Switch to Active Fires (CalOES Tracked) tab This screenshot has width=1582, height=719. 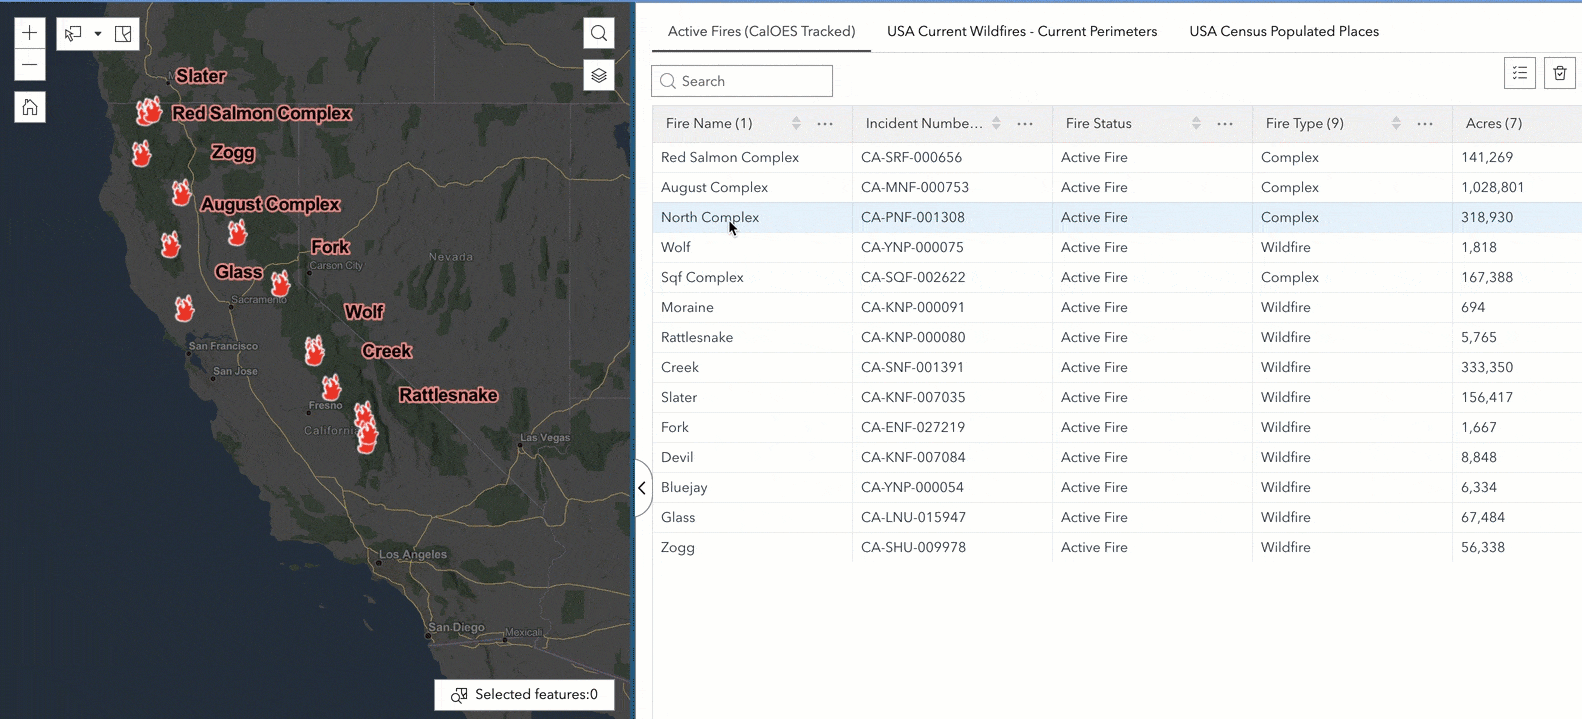(761, 31)
